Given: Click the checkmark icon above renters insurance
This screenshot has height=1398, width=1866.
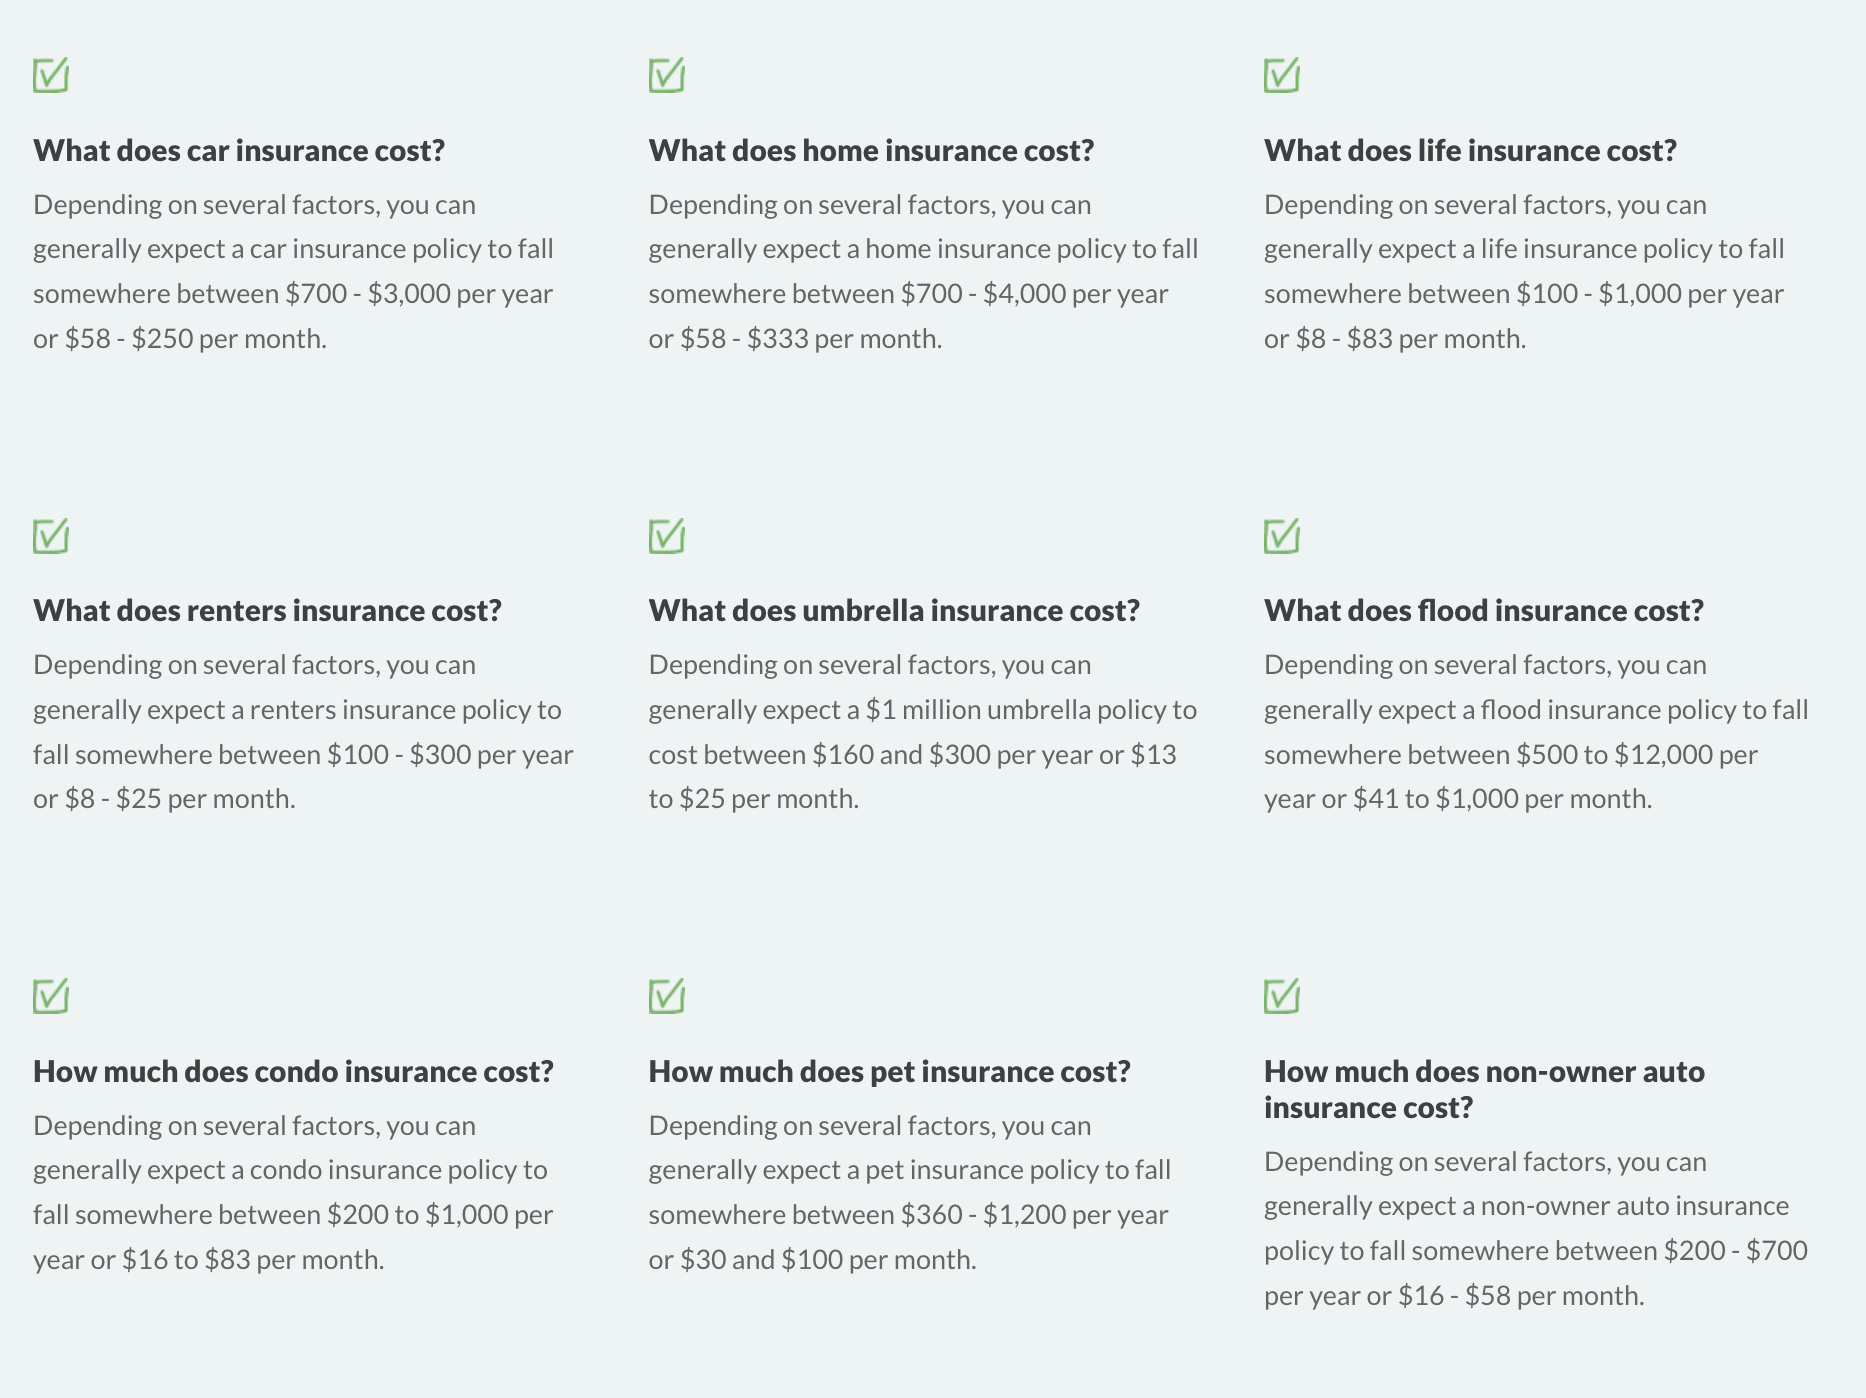Looking at the screenshot, I should 51,536.
